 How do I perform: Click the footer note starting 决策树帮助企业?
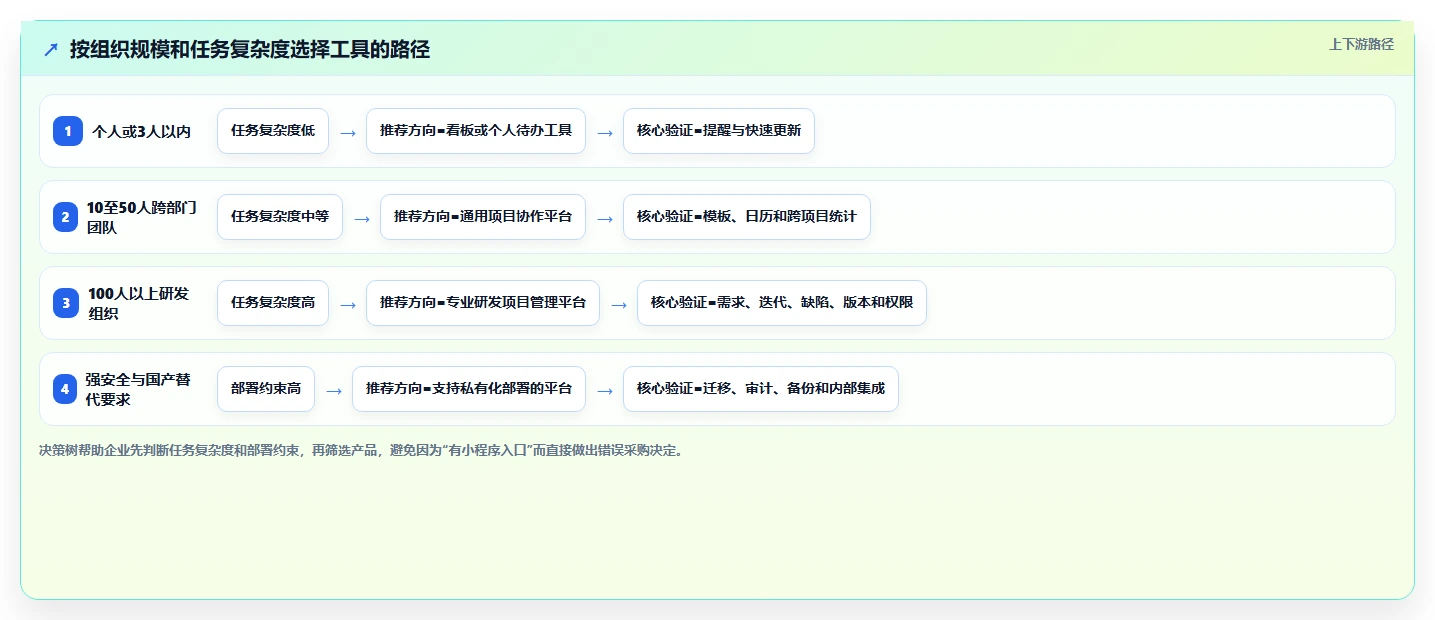click(x=363, y=451)
